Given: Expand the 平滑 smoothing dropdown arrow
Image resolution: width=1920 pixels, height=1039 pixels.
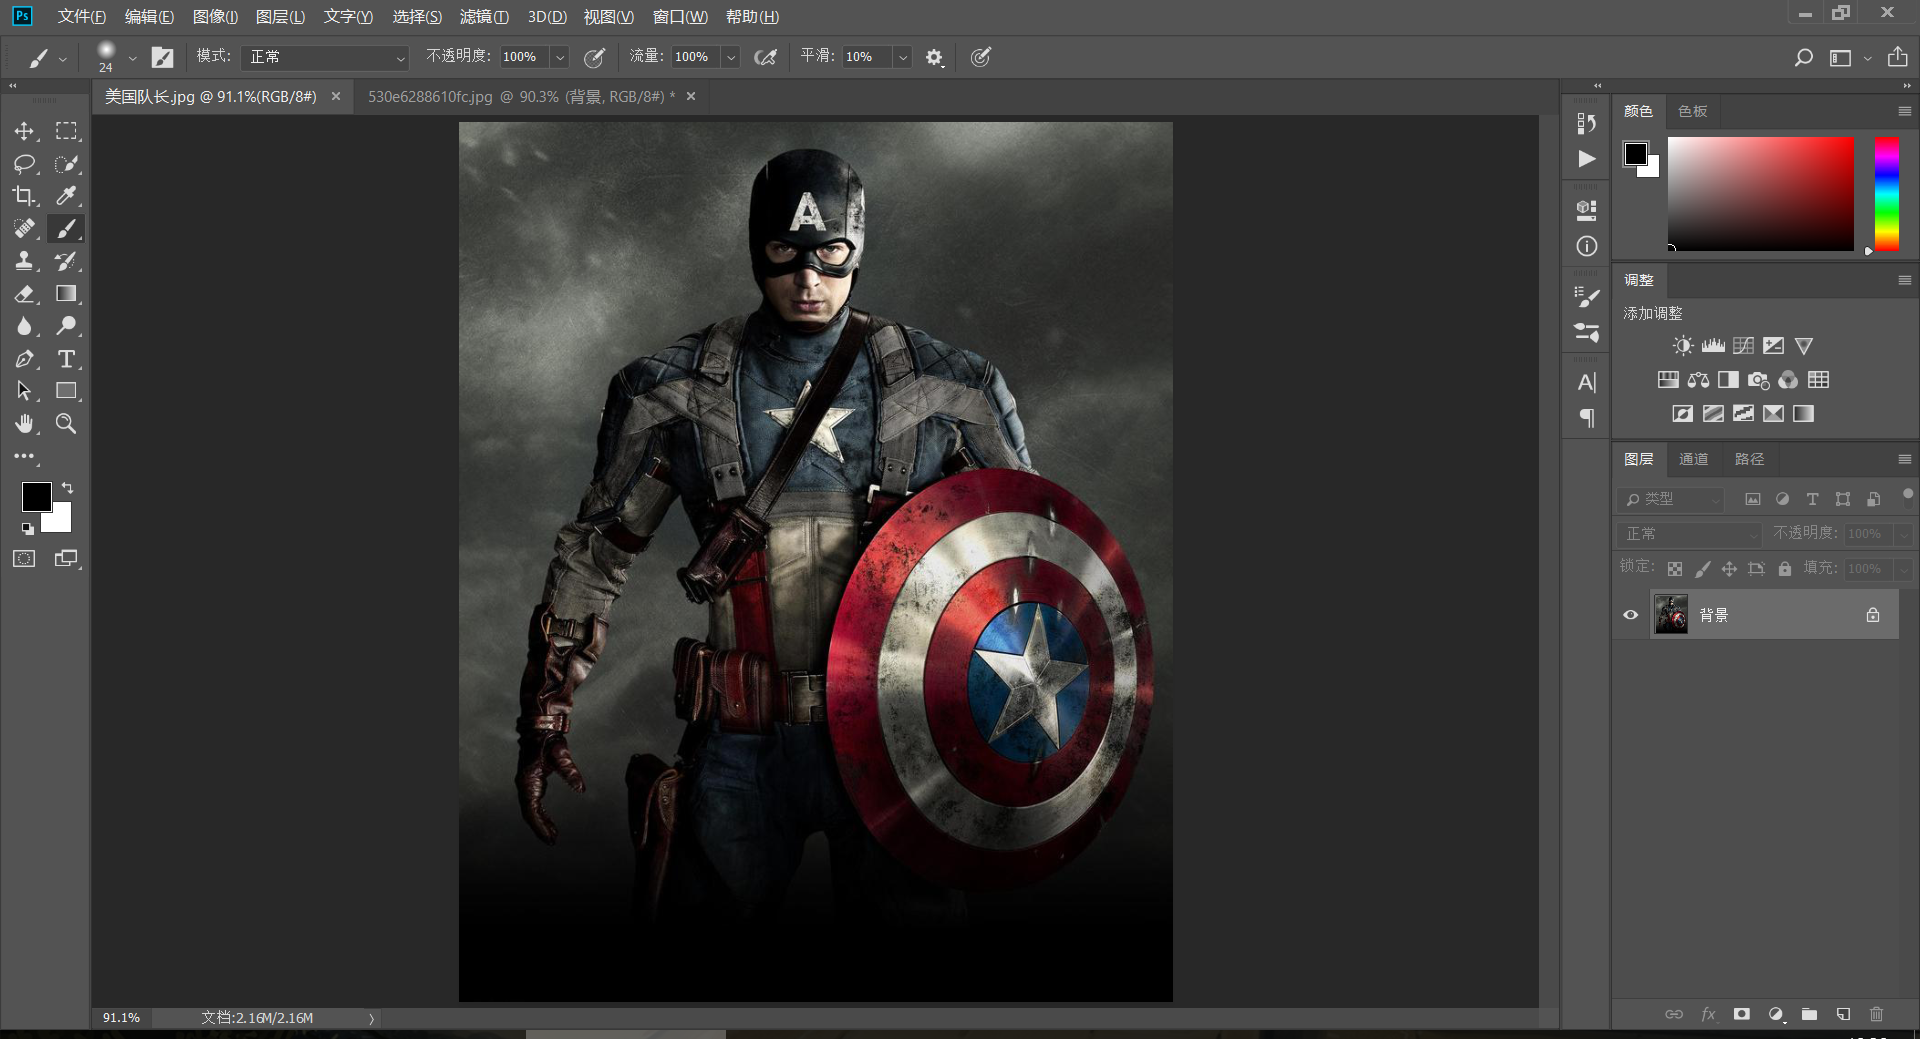Looking at the screenshot, I should (902, 57).
